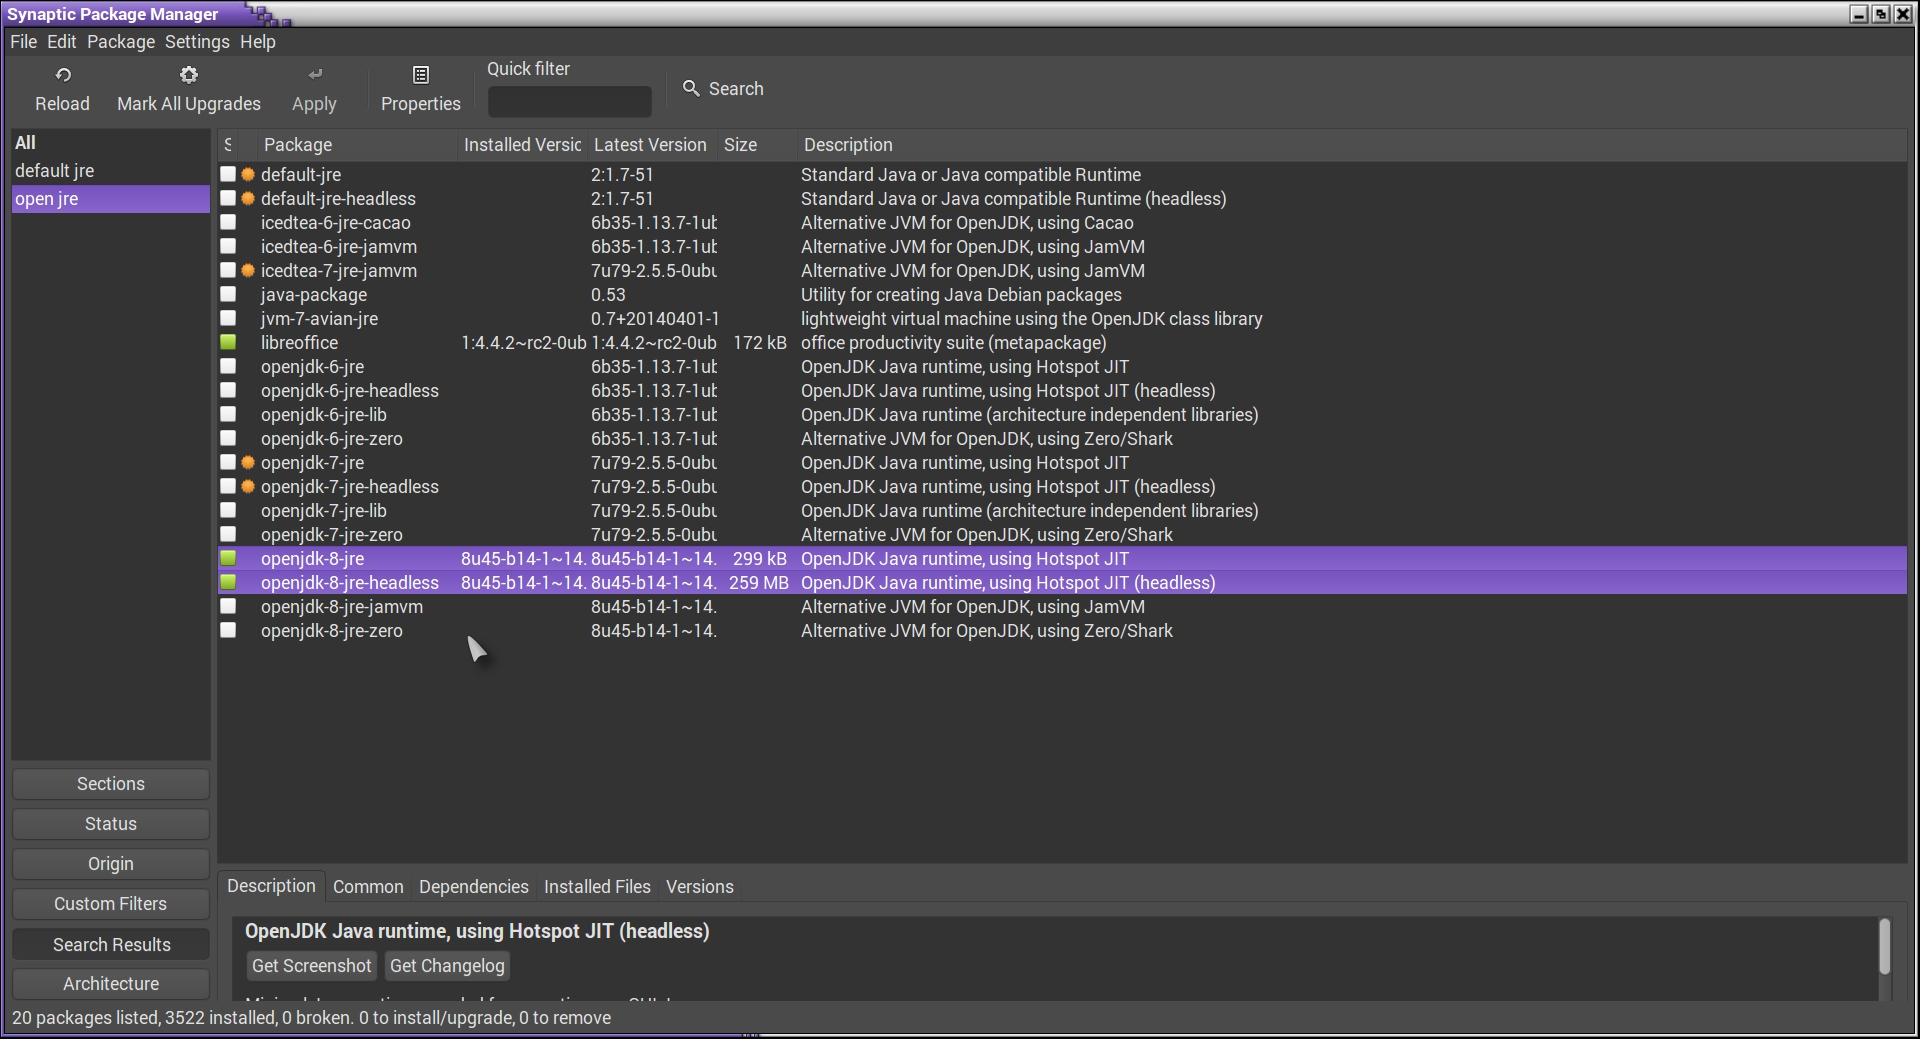Click inside the Quick filter text field
This screenshot has height=1039, width=1920.
pos(569,102)
